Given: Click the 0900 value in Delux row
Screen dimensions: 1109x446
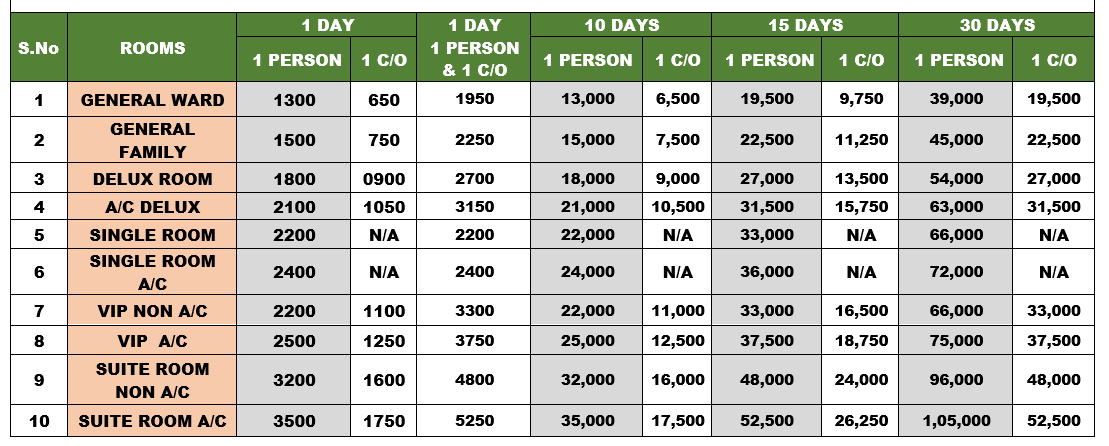Looking at the screenshot, I should click(384, 179).
